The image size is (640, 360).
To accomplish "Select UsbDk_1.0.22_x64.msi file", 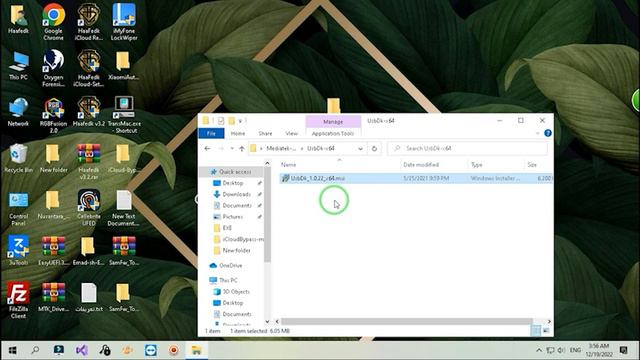I will [416, 178].
